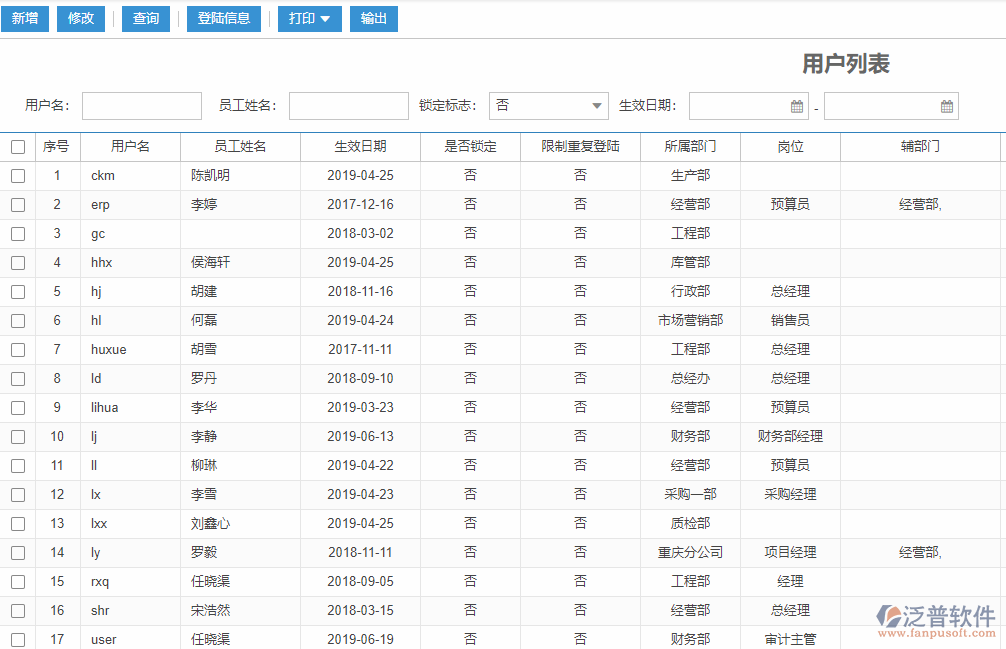The width and height of the screenshot is (1006, 649).
Task: Open the 锁定标志 dropdown showing 否
Action: coord(548,104)
